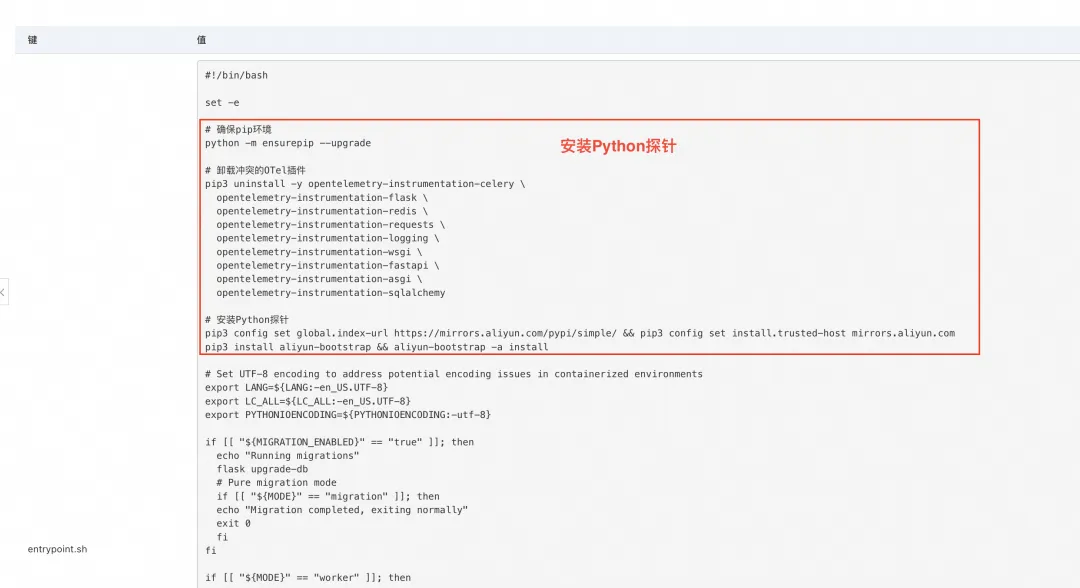Click the opentelemetry-instrumentation-requests line
This screenshot has height=588, width=1080.
pyautogui.click(x=331, y=224)
